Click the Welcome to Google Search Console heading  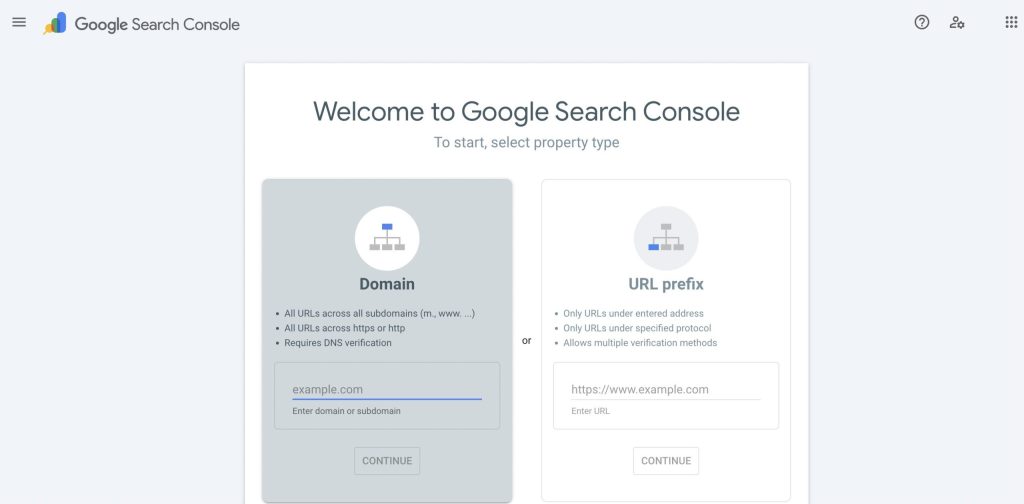click(x=526, y=110)
